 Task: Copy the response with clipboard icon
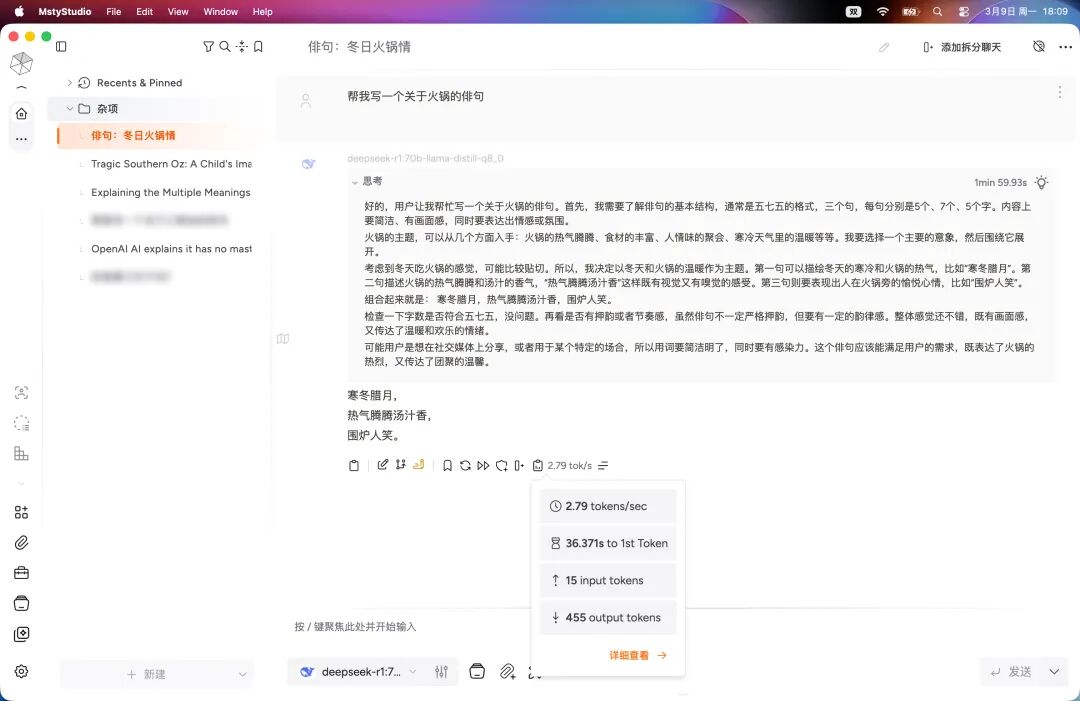[x=354, y=466]
